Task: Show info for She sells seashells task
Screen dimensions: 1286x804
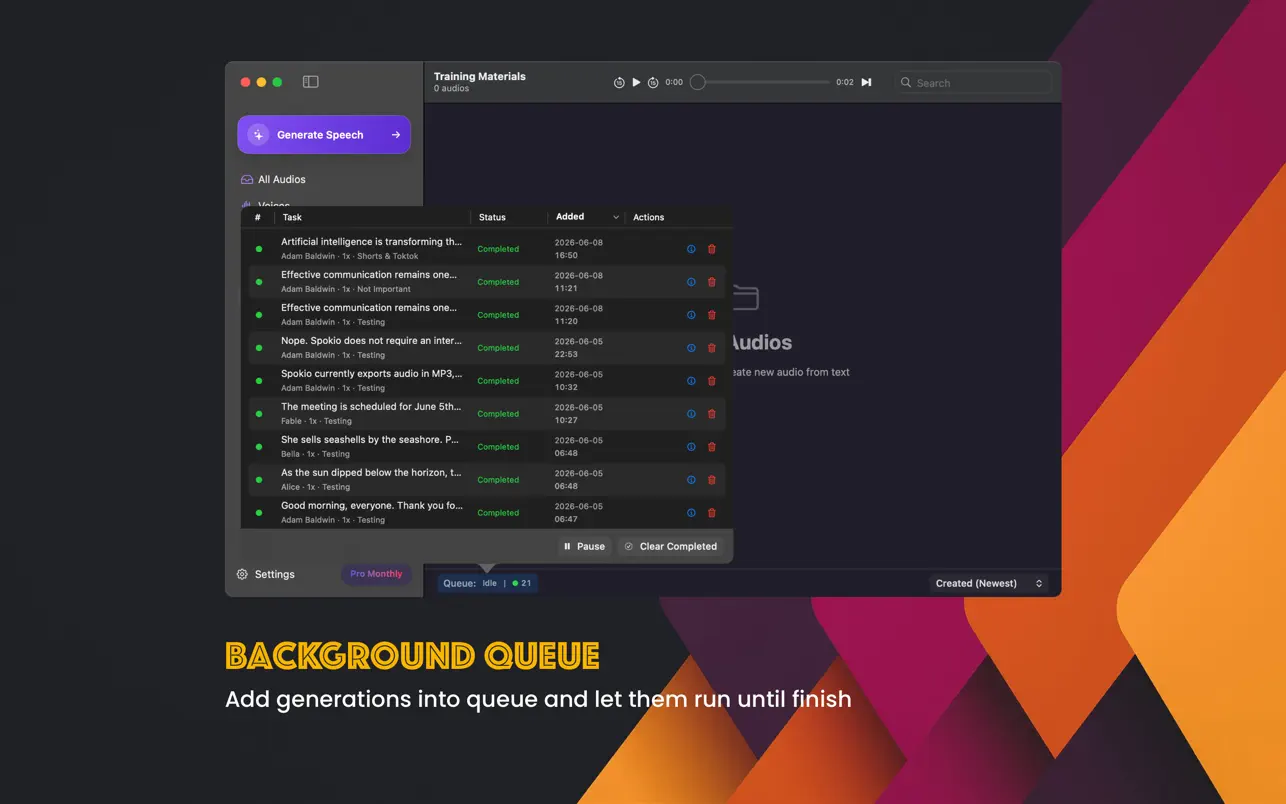Action: point(691,447)
